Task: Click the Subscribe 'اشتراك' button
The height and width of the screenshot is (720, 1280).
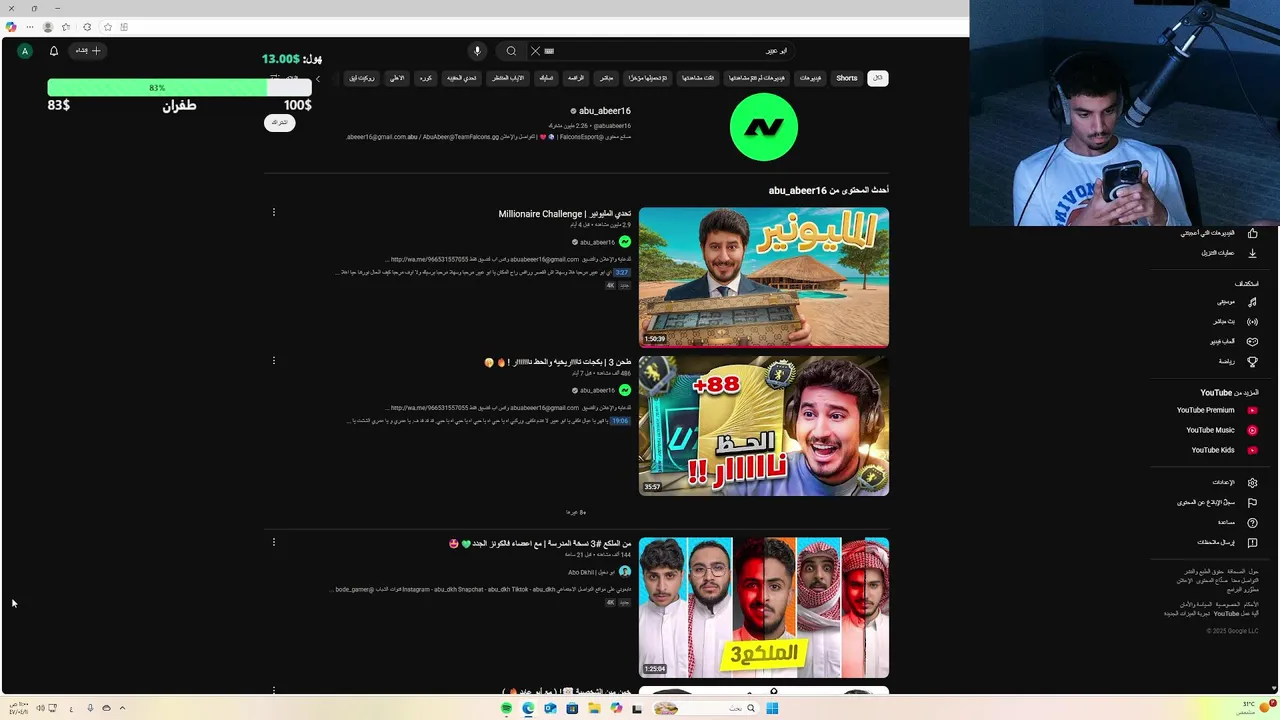Action: (280, 122)
